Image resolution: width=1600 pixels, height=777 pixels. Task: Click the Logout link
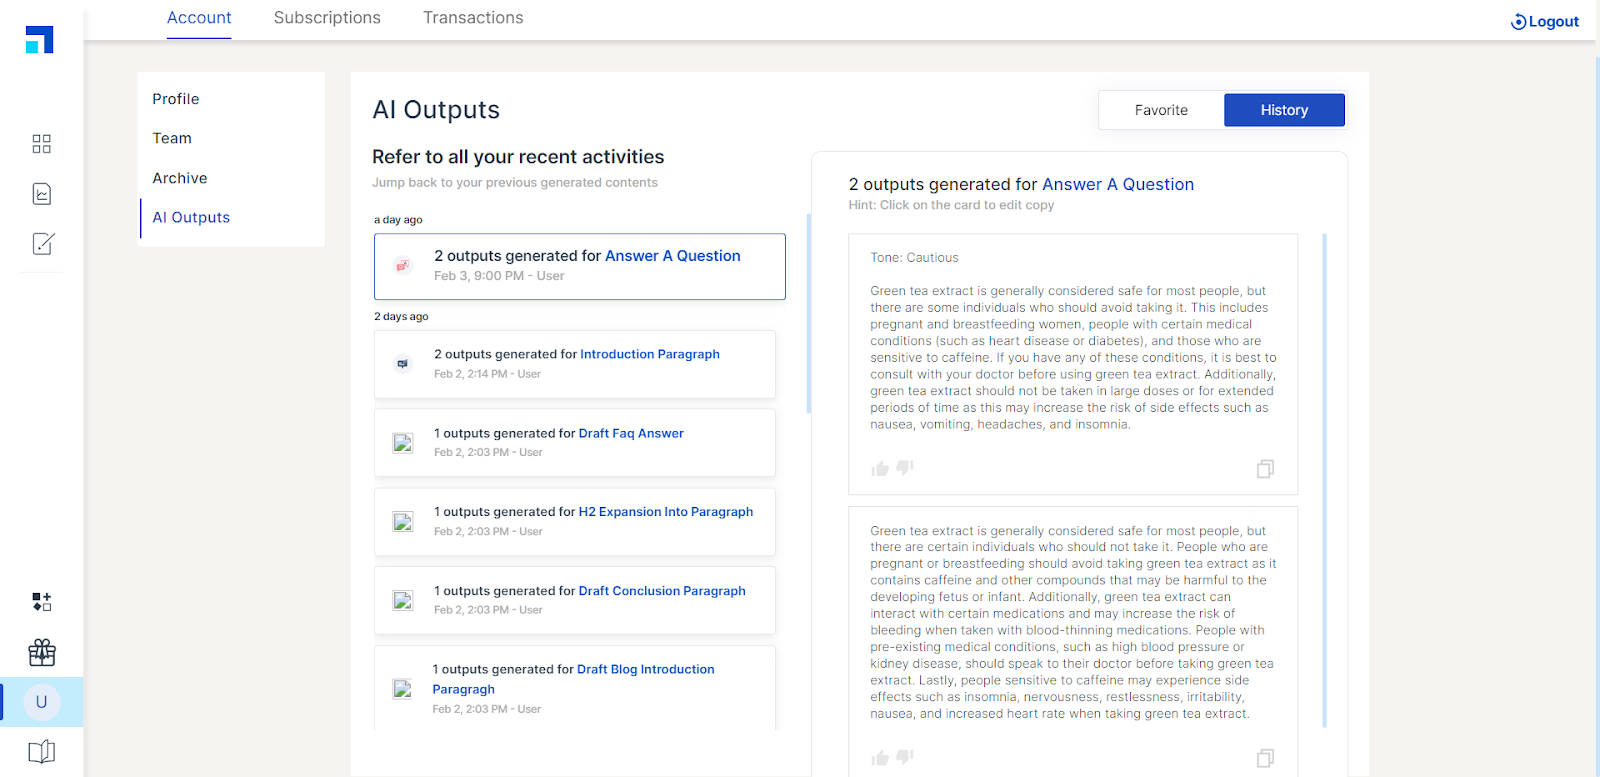(1545, 22)
